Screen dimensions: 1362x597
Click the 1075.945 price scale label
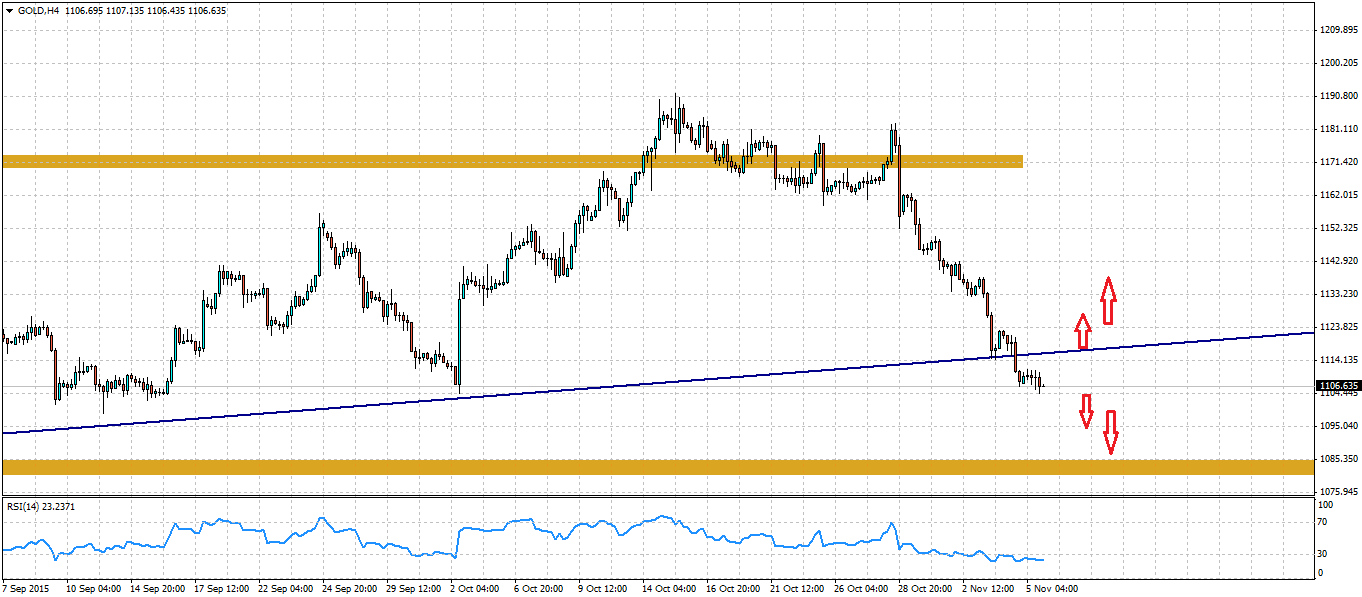click(1339, 492)
